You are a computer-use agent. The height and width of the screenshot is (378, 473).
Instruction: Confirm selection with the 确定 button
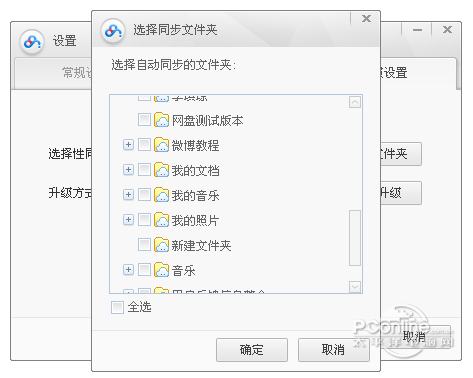(252, 350)
